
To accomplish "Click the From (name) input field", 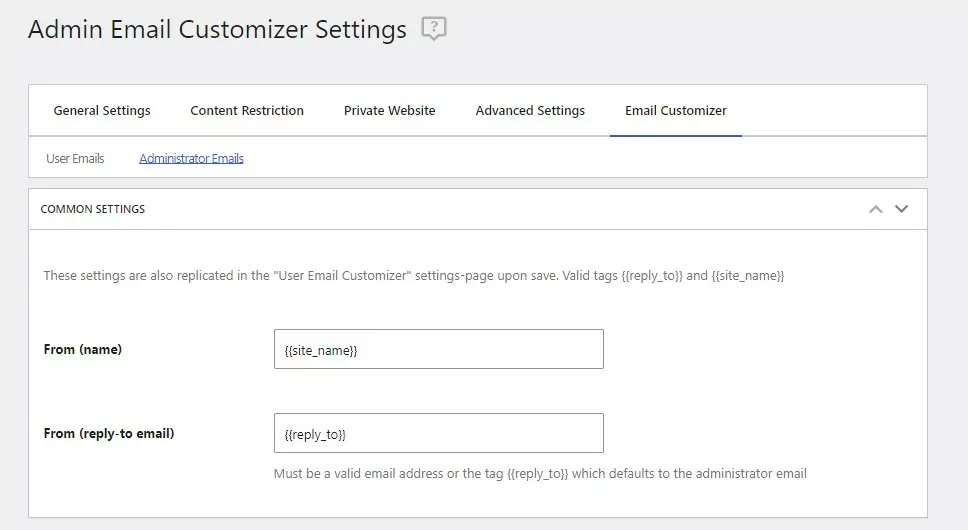I will 439,349.
